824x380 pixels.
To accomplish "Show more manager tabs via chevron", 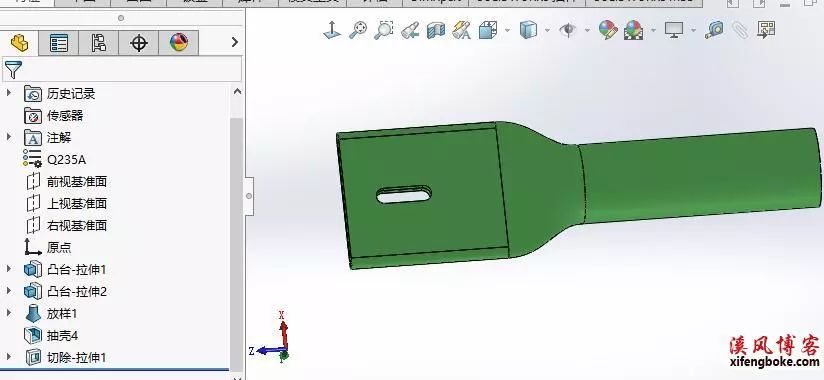I will pyautogui.click(x=234, y=42).
